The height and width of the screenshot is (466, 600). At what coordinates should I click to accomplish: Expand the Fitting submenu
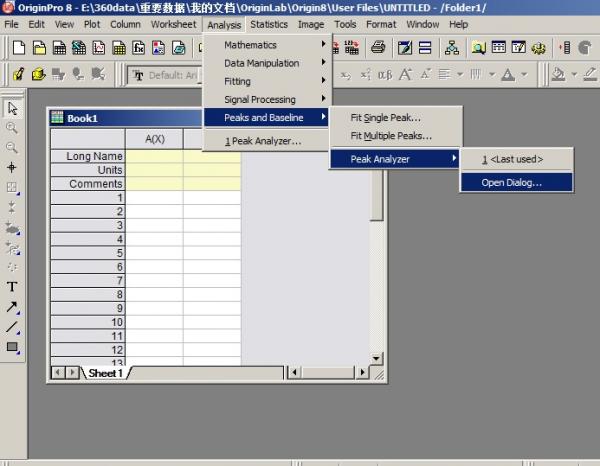click(x=267, y=81)
